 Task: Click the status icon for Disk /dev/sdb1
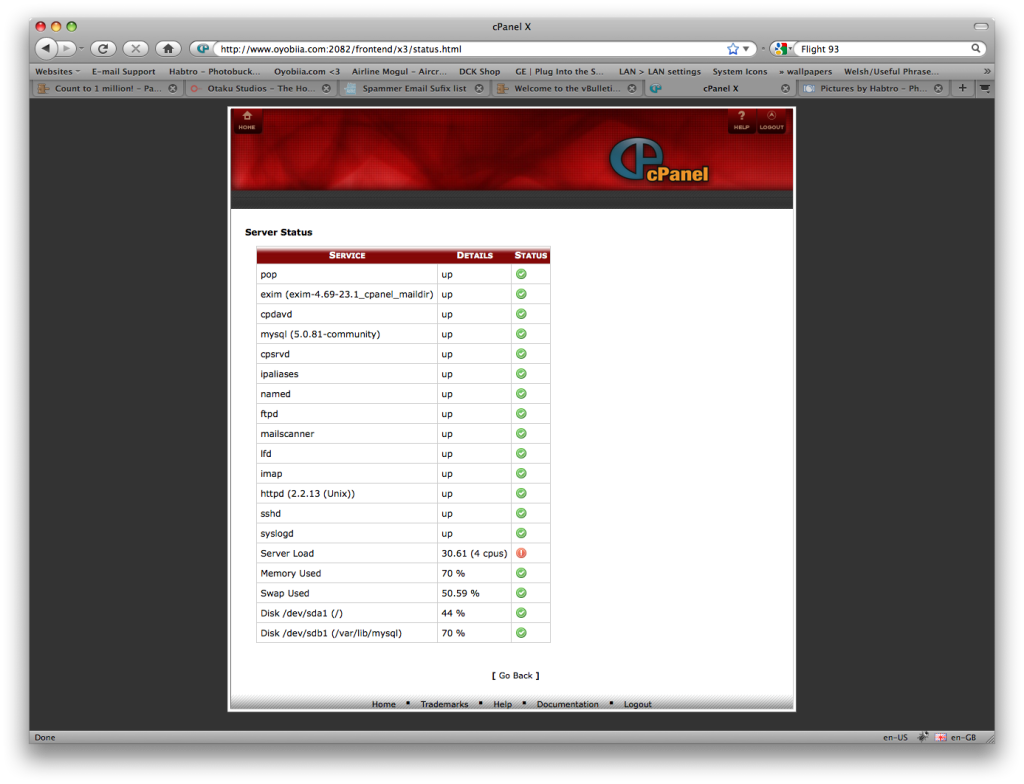(521, 633)
